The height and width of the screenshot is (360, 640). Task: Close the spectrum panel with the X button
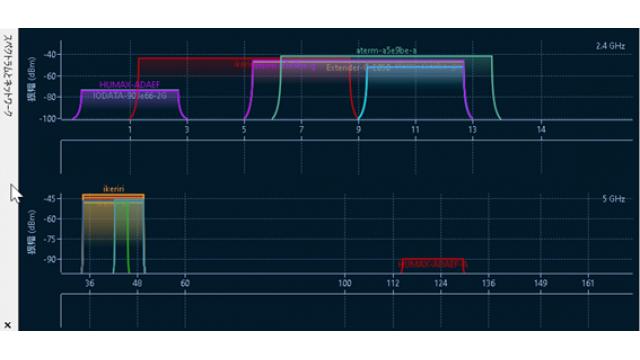[x=7, y=325]
